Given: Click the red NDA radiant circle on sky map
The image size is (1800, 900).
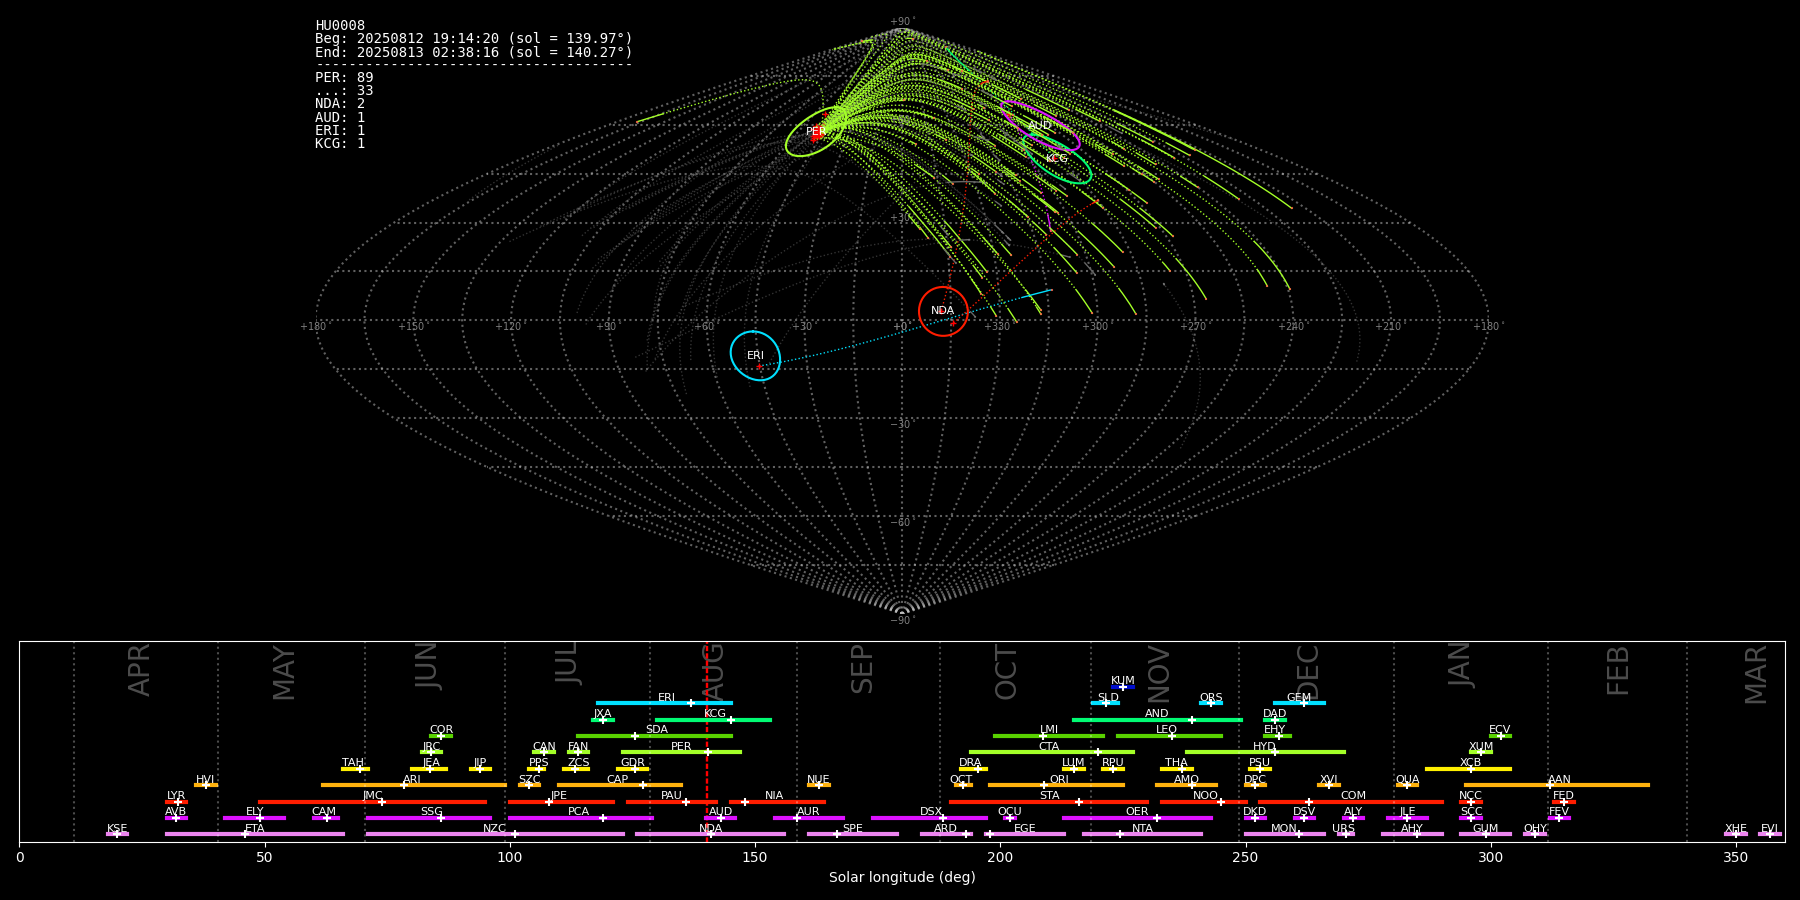Looking at the screenshot, I should click(943, 311).
